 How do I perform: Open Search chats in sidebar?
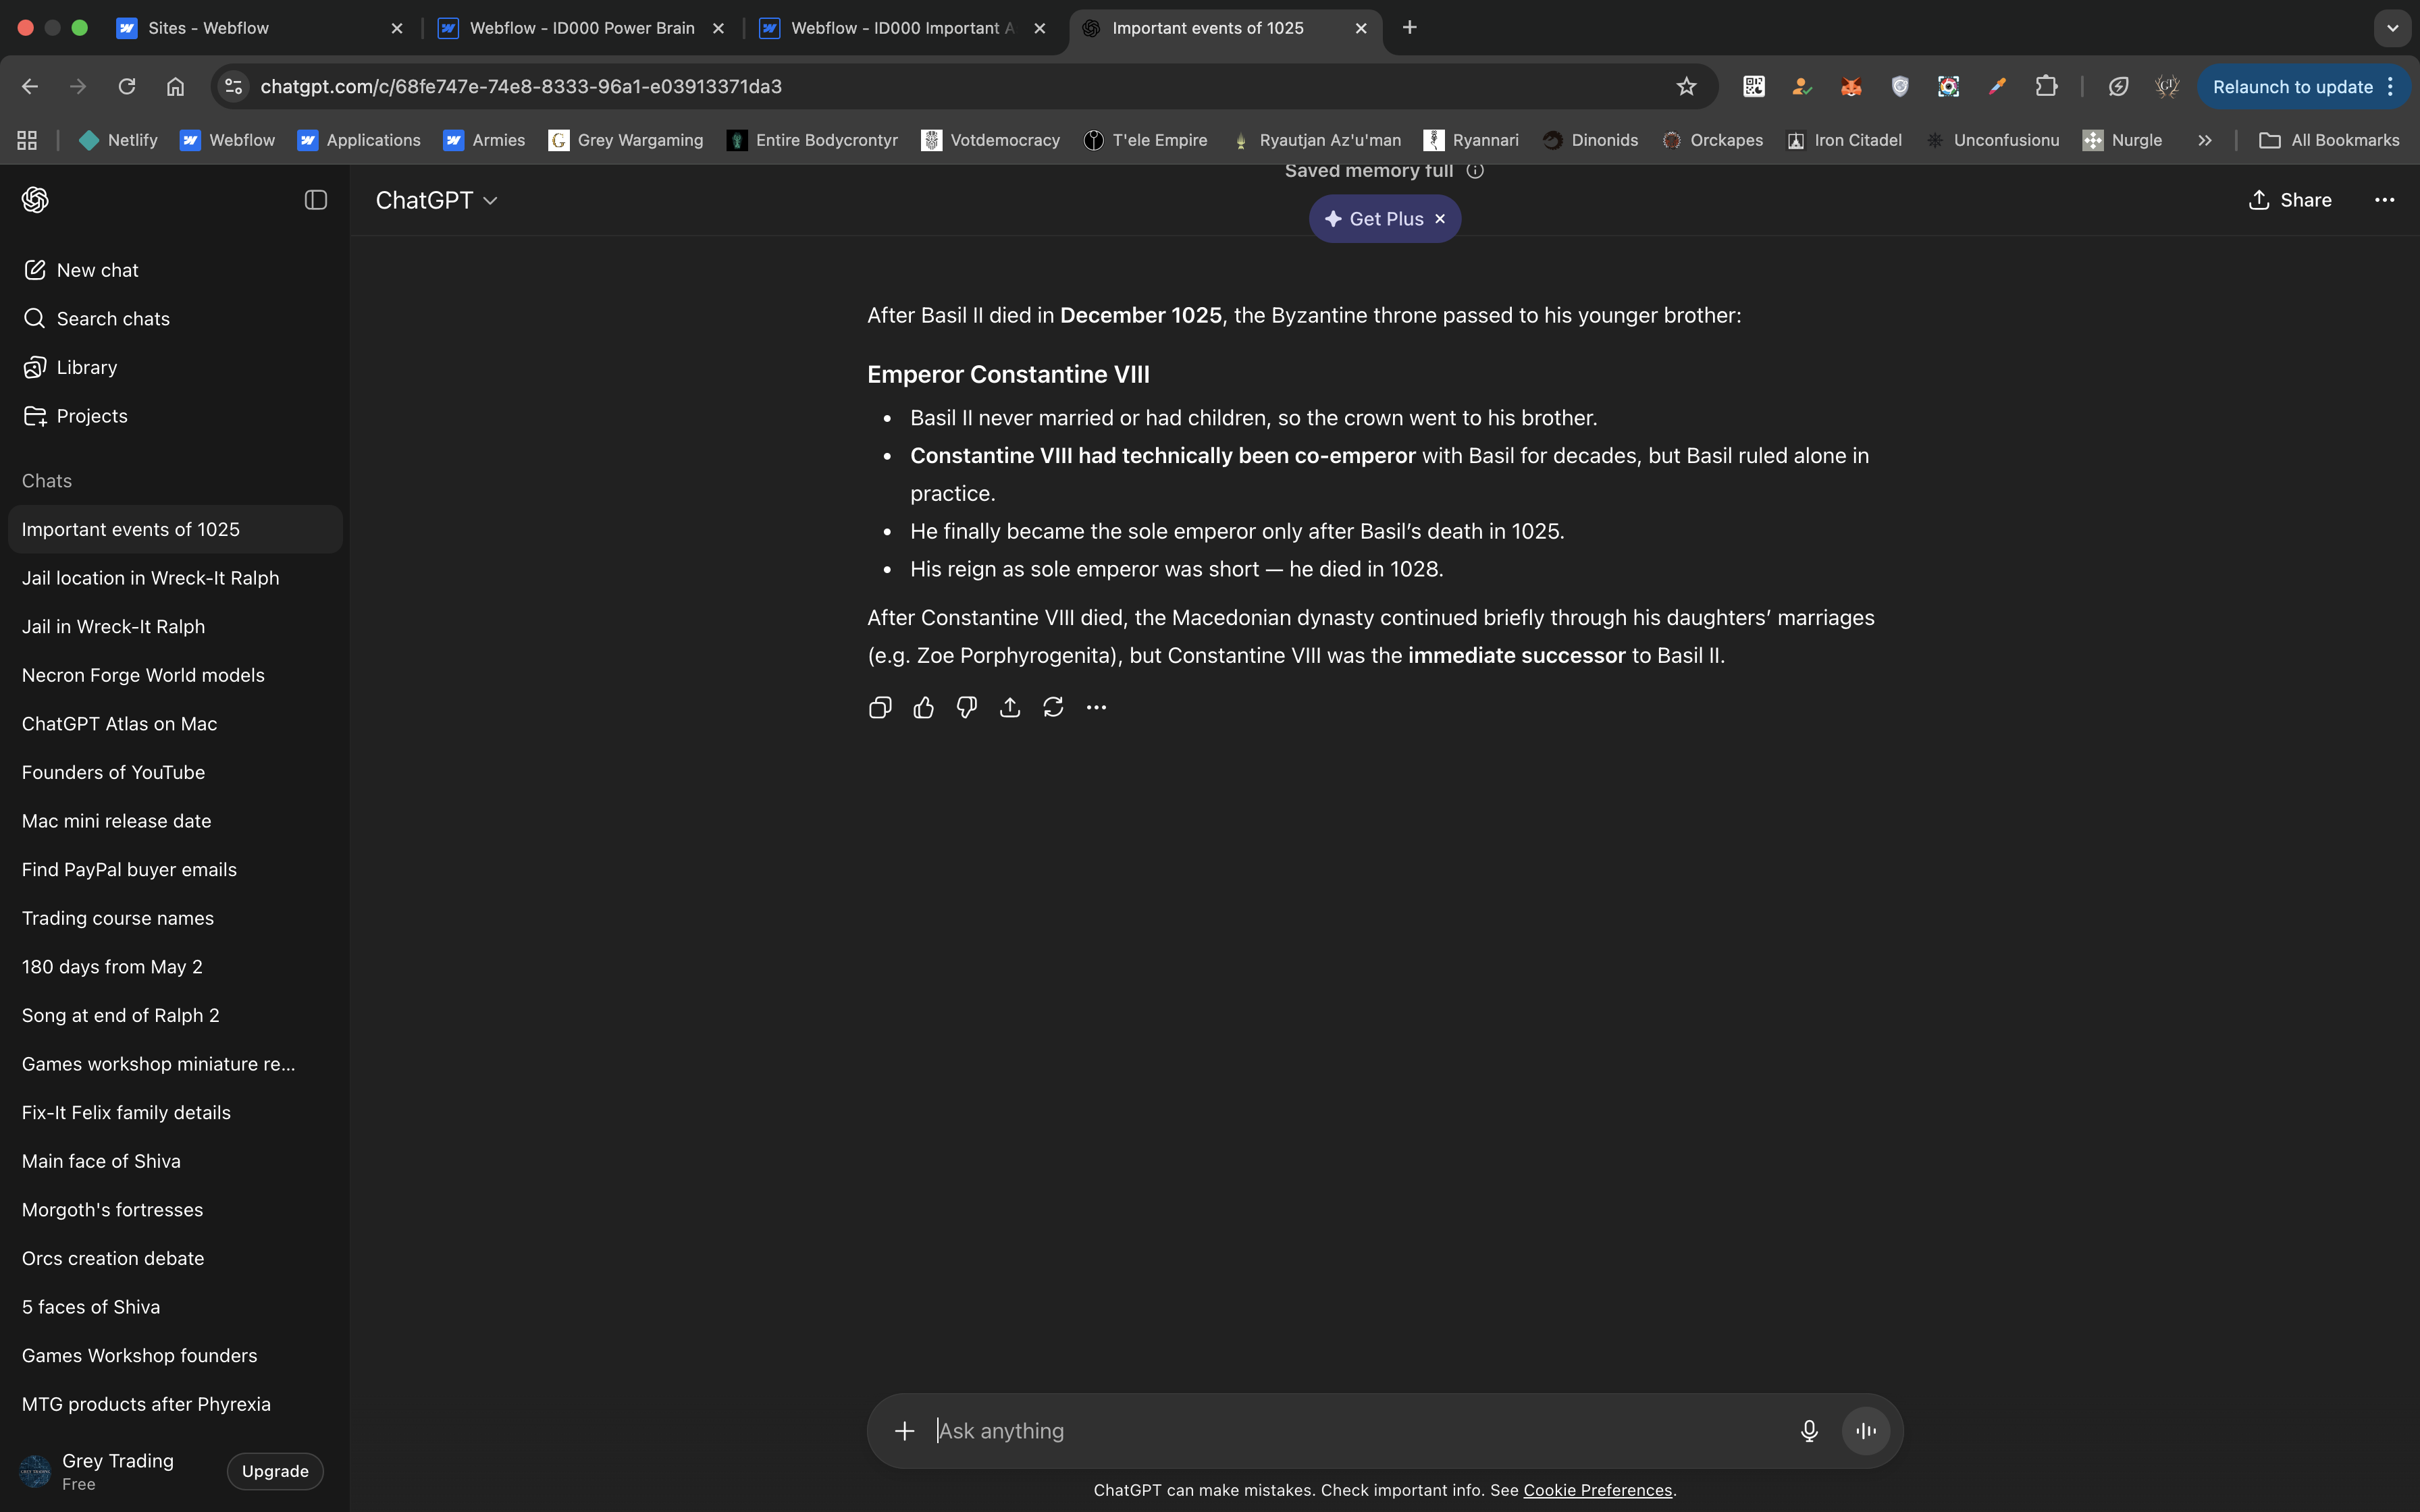click(x=112, y=319)
